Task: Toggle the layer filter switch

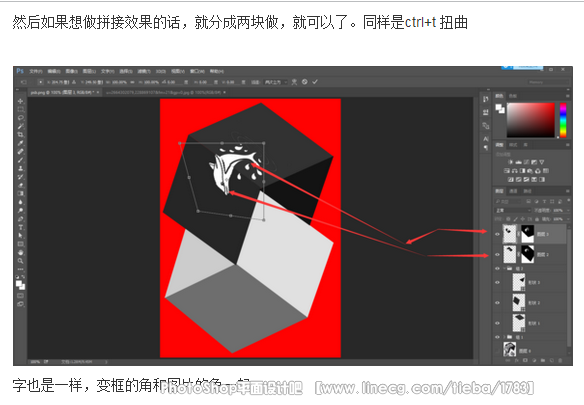Action: click(x=568, y=200)
